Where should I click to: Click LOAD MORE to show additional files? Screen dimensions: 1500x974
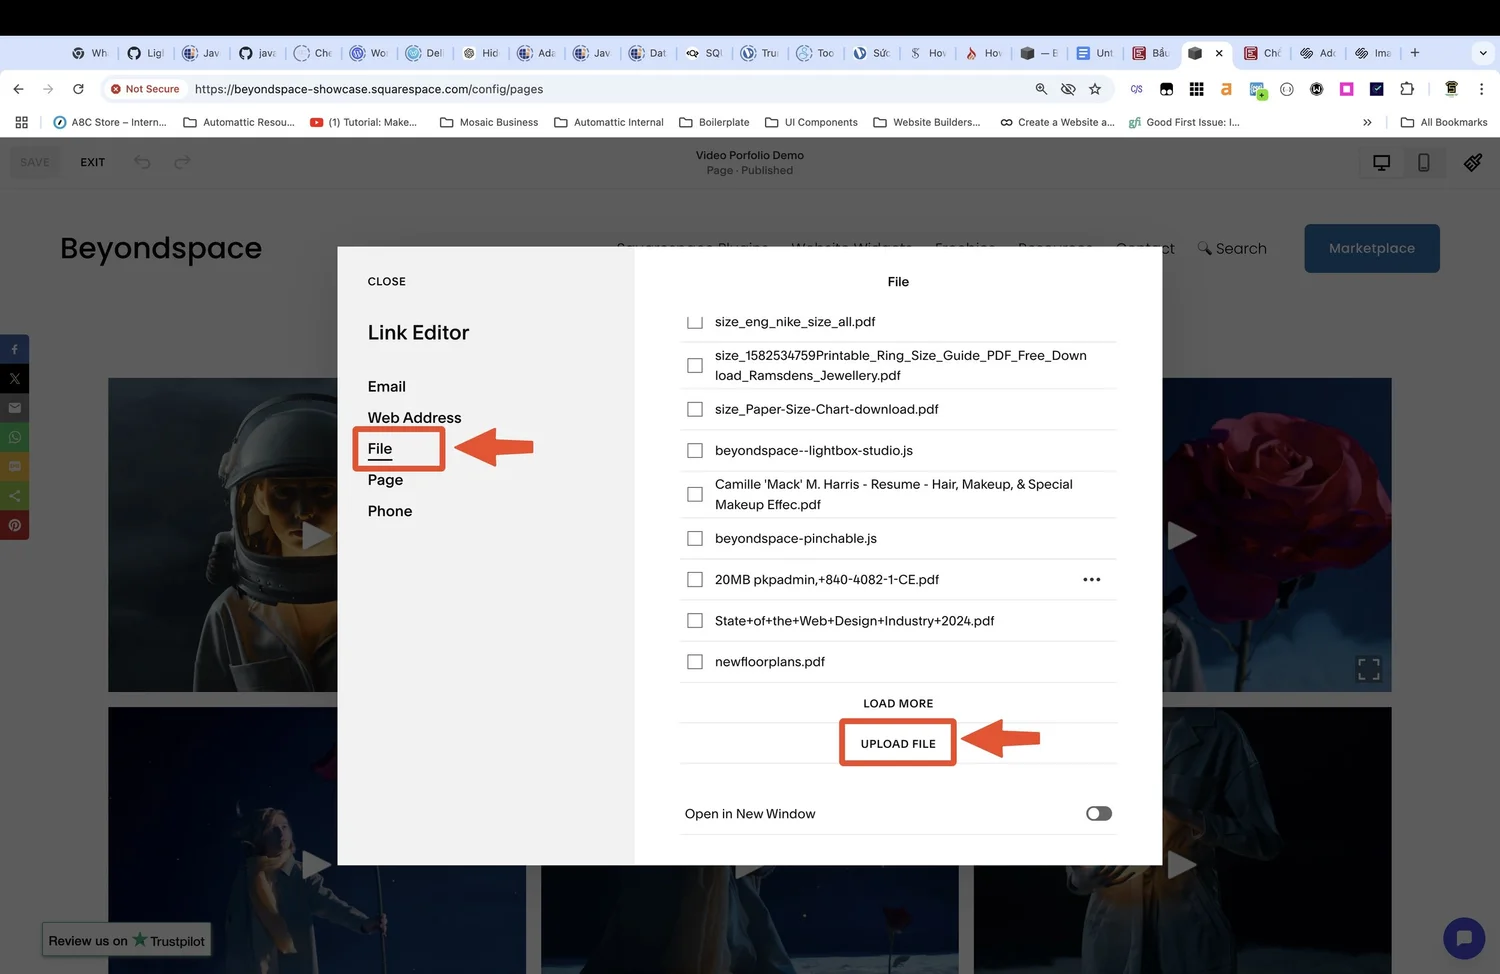coord(897,703)
